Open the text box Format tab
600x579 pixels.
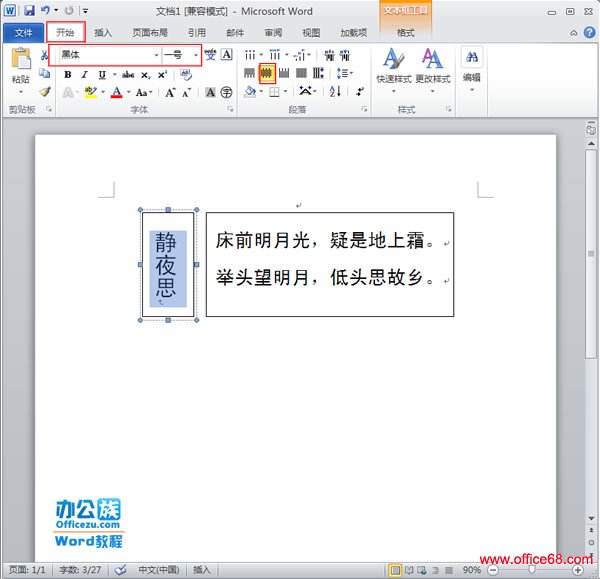(406, 33)
